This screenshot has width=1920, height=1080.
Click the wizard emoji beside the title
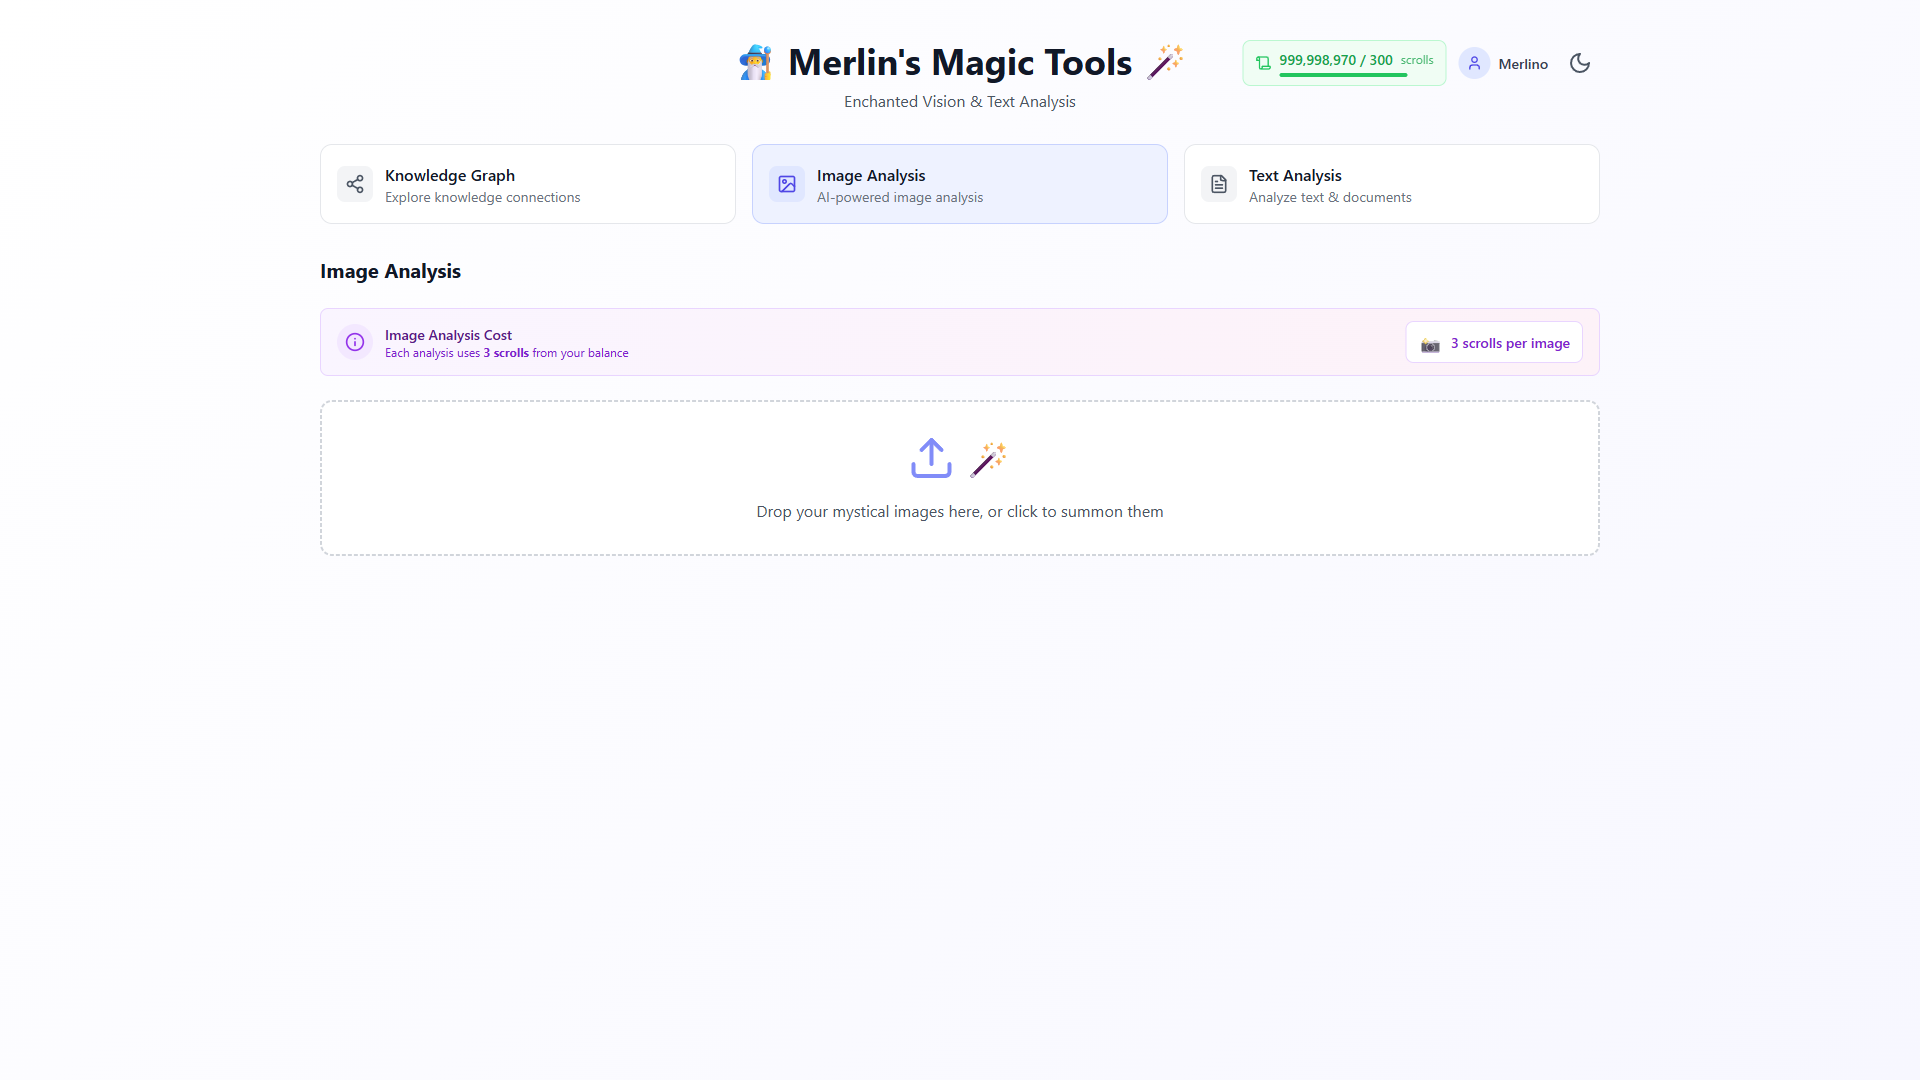[x=756, y=62]
